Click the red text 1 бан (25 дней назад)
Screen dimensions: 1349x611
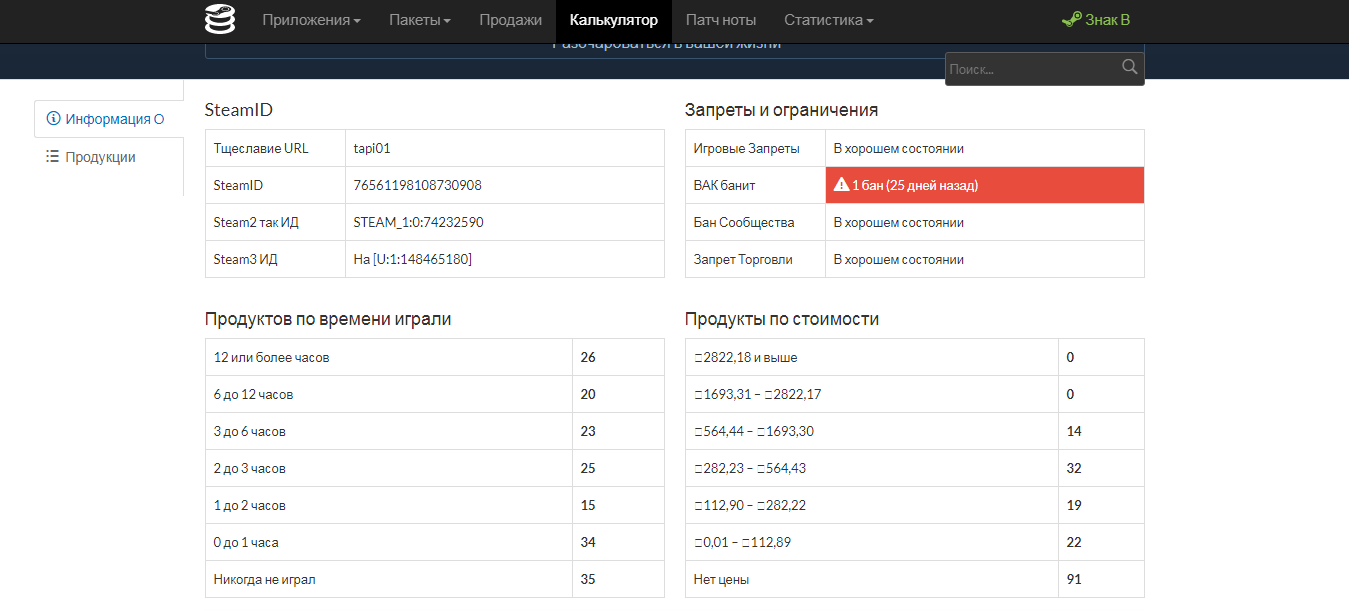pyautogui.click(x=915, y=185)
